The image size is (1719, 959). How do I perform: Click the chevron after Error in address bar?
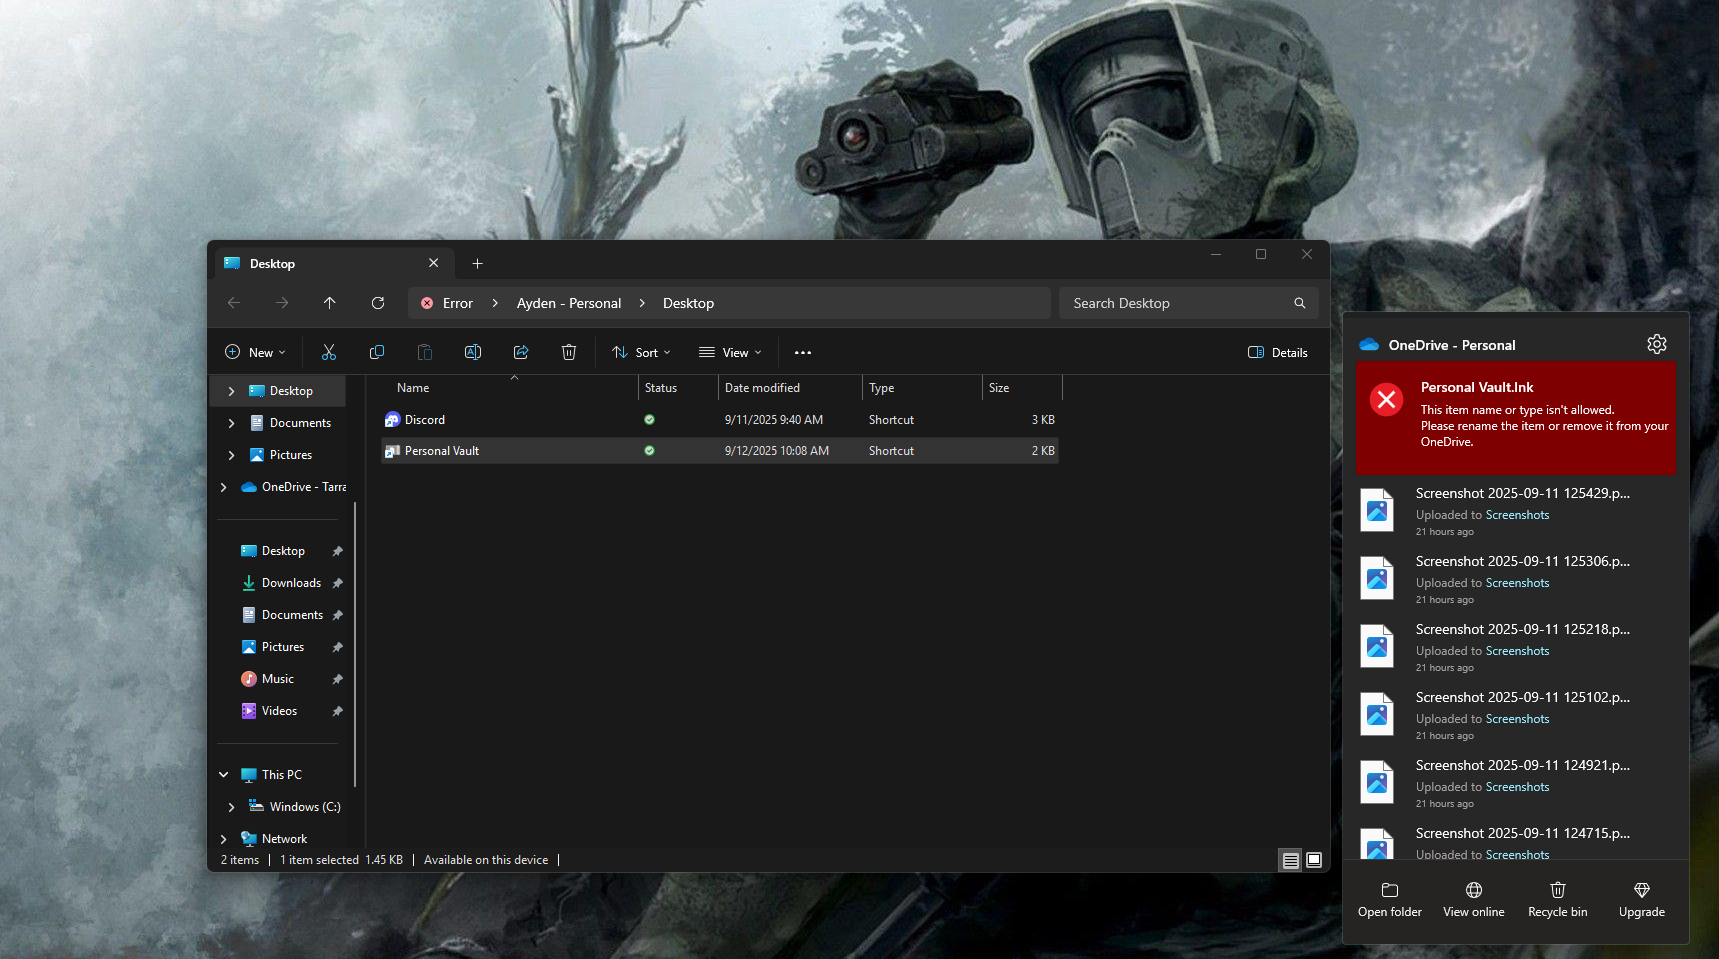click(x=495, y=303)
